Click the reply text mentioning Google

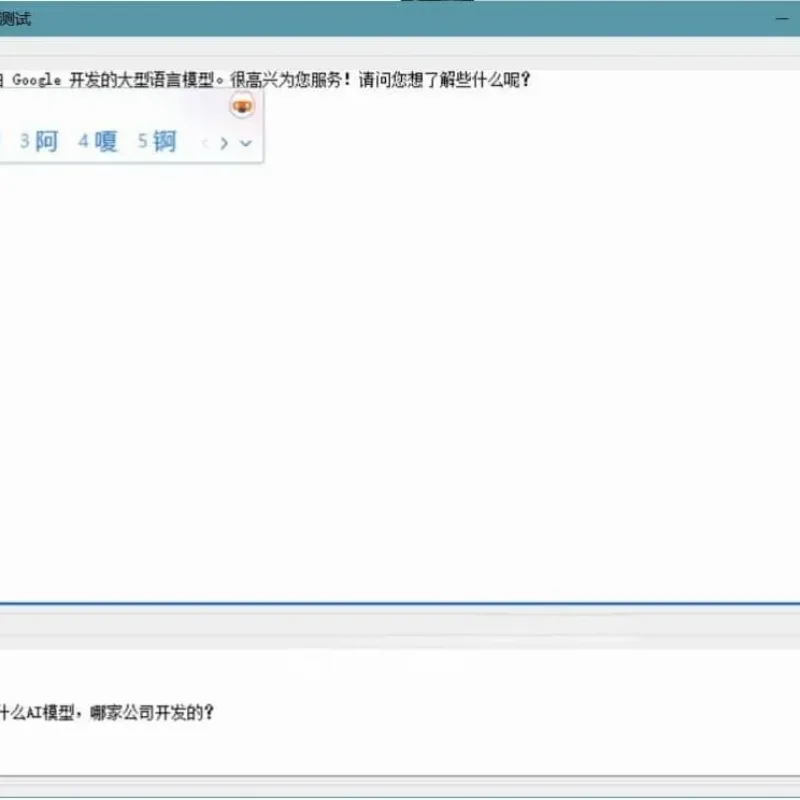click(x=265, y=80)
